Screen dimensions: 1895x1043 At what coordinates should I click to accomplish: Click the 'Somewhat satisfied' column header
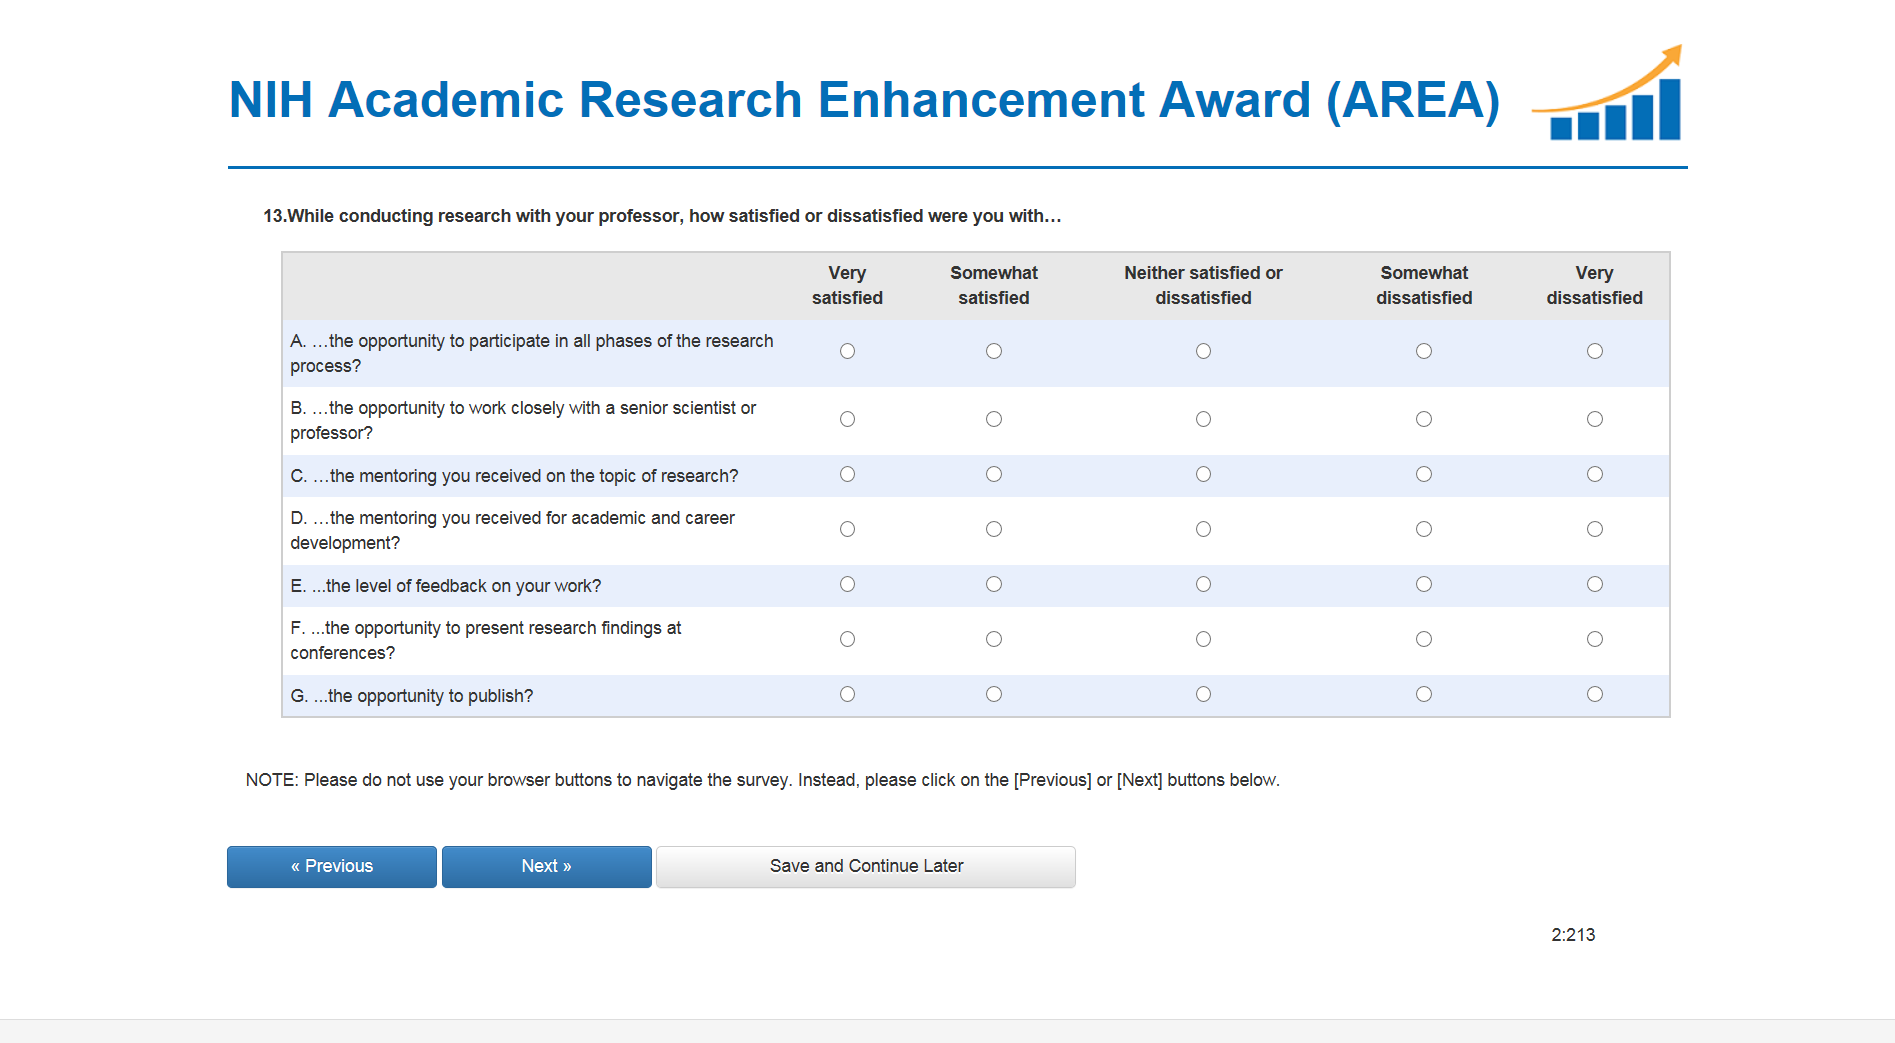[993, 285]
